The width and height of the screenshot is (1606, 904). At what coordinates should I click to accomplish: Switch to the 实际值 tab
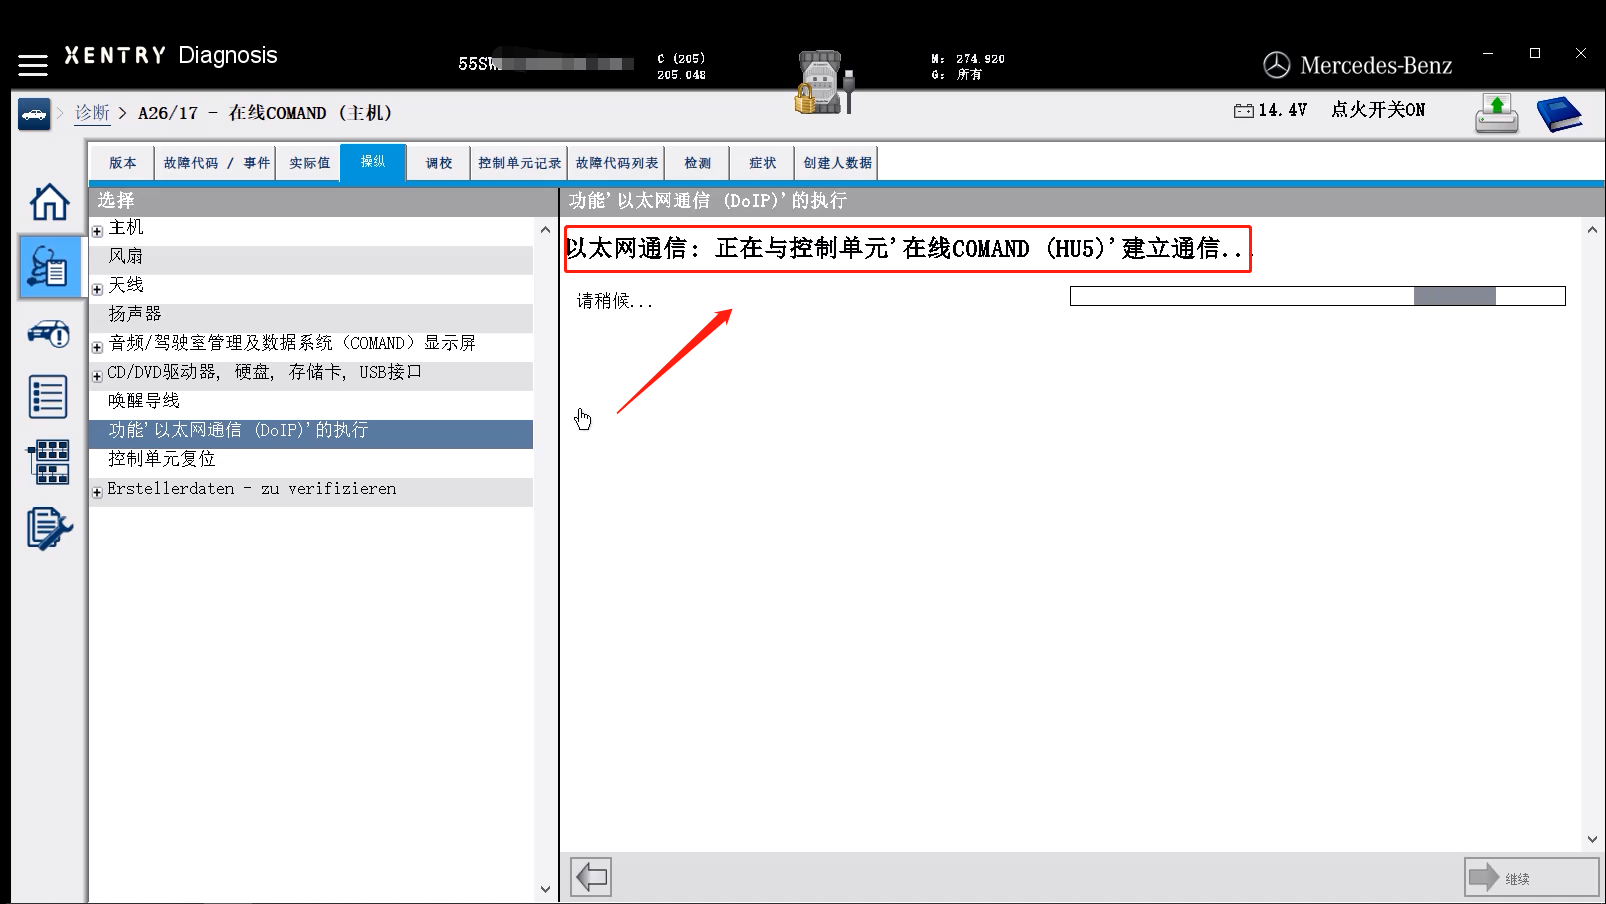pos(309,163)
